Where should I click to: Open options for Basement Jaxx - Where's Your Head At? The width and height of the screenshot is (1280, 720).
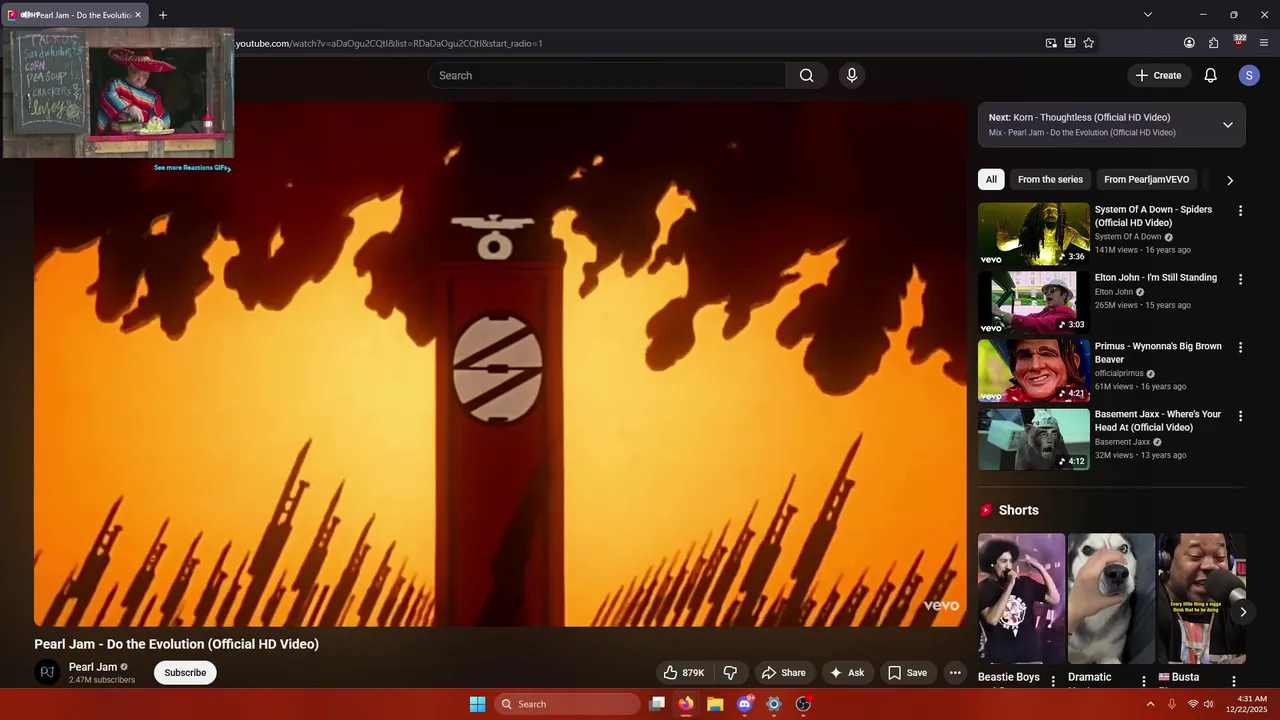[x=1240, y=415]
